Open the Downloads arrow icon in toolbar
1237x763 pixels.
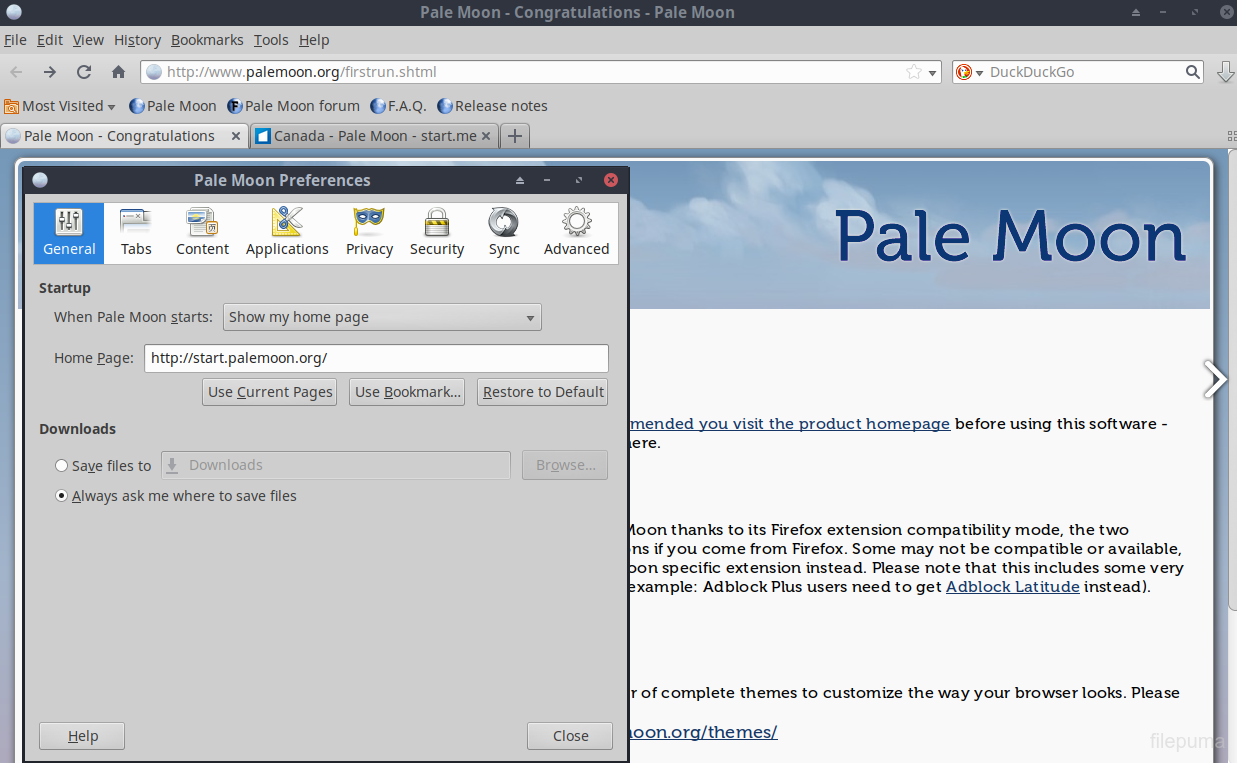tap(1225, 72)
